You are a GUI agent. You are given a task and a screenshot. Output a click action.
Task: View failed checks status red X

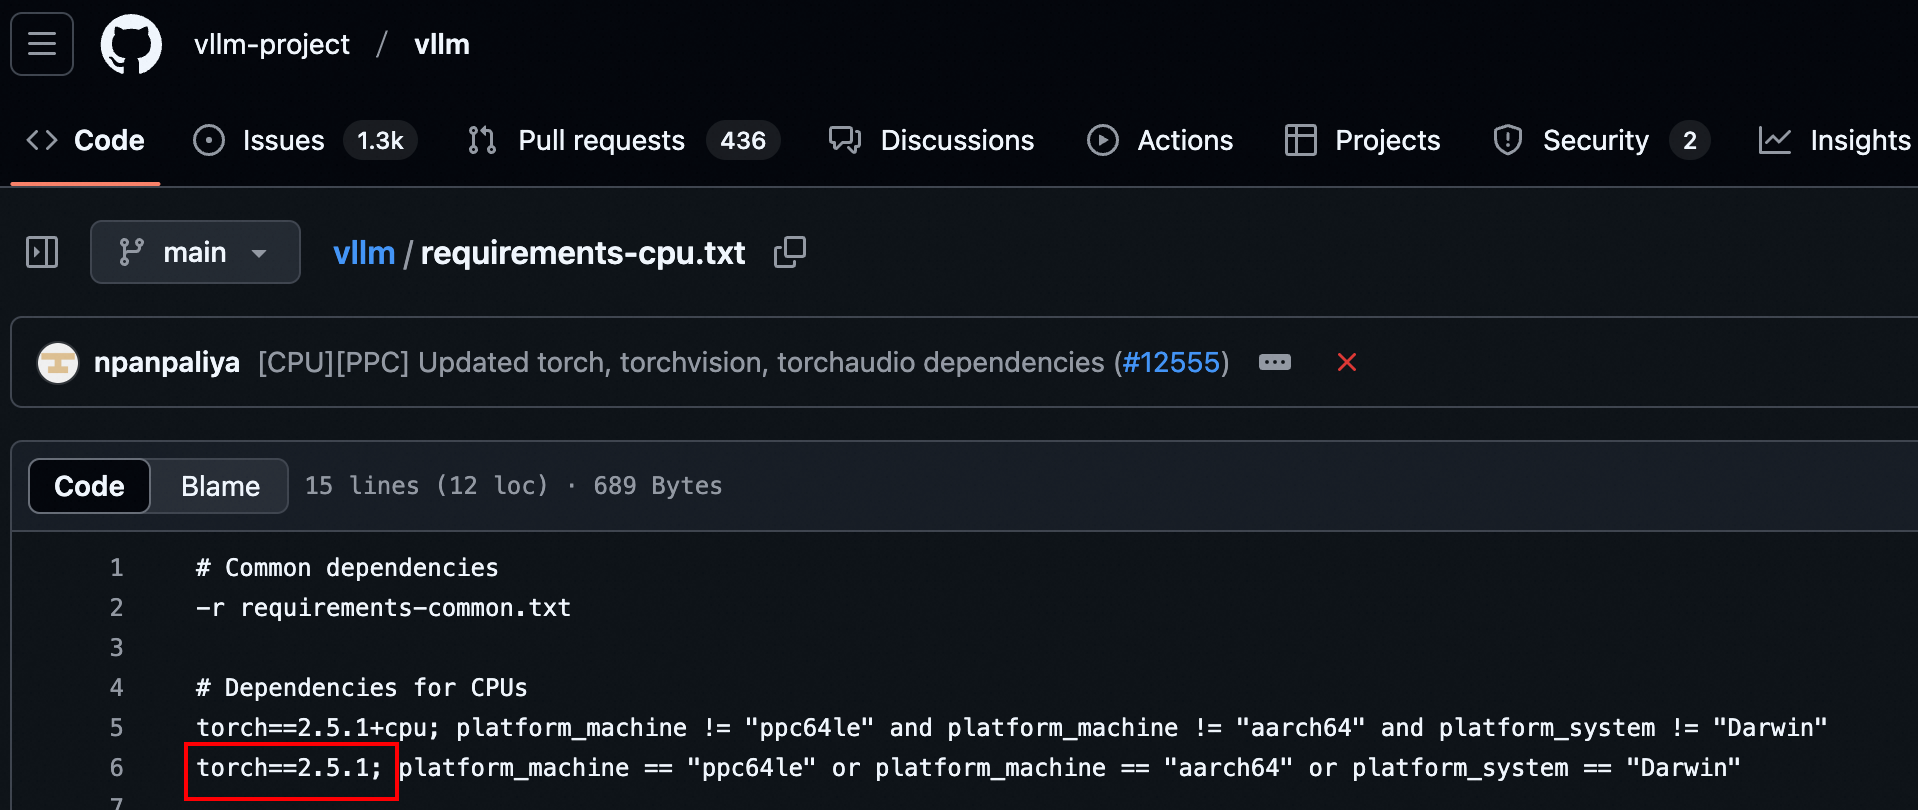tap(1347, 362)
